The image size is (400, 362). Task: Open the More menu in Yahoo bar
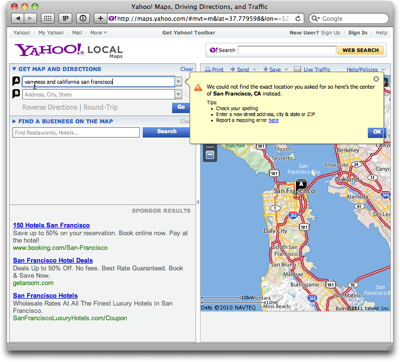98,33
